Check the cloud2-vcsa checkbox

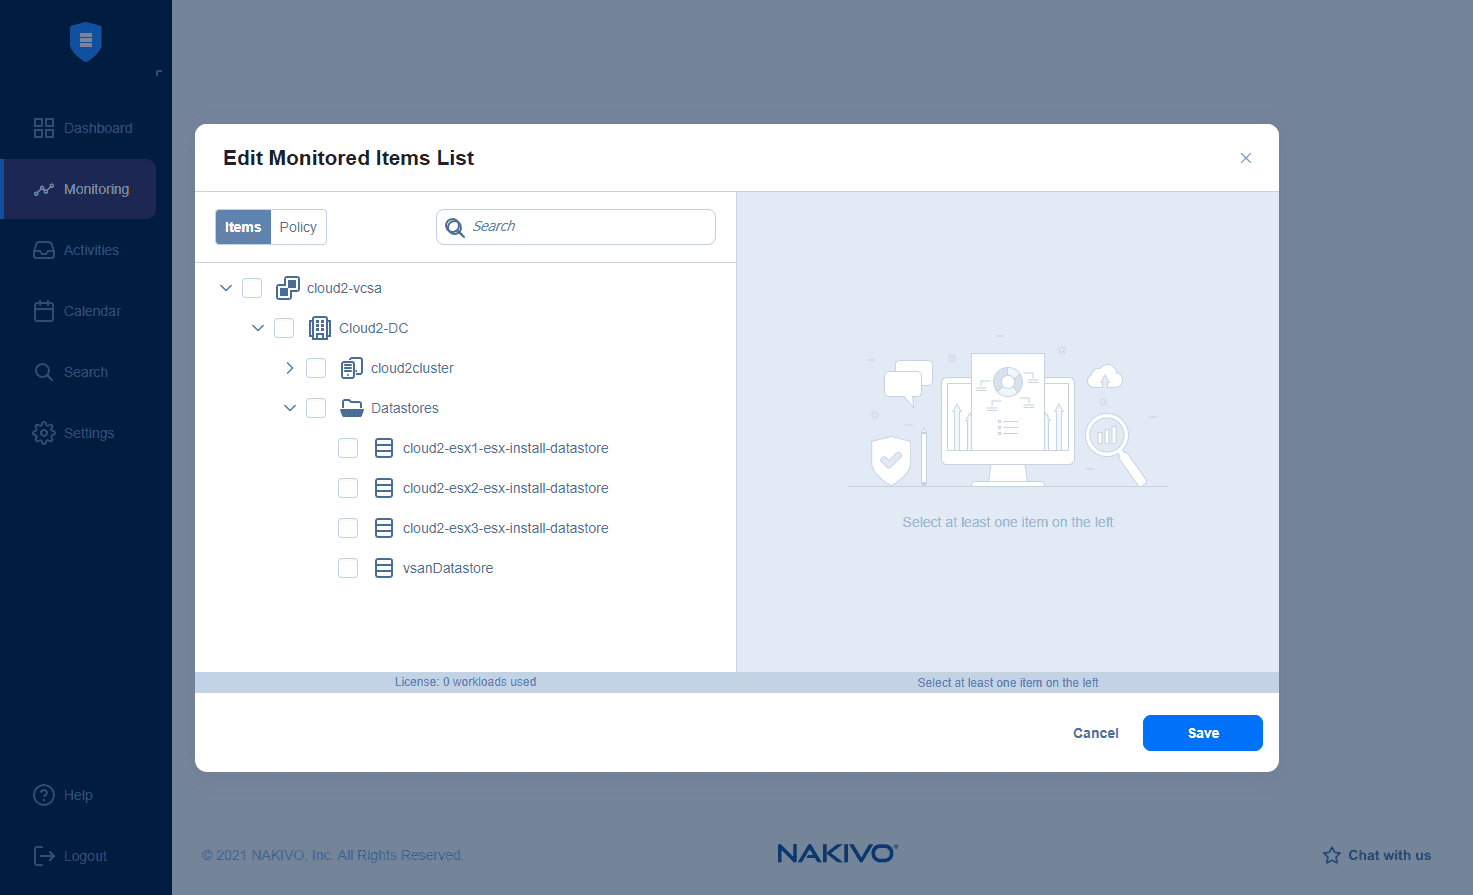pos(252,288)
